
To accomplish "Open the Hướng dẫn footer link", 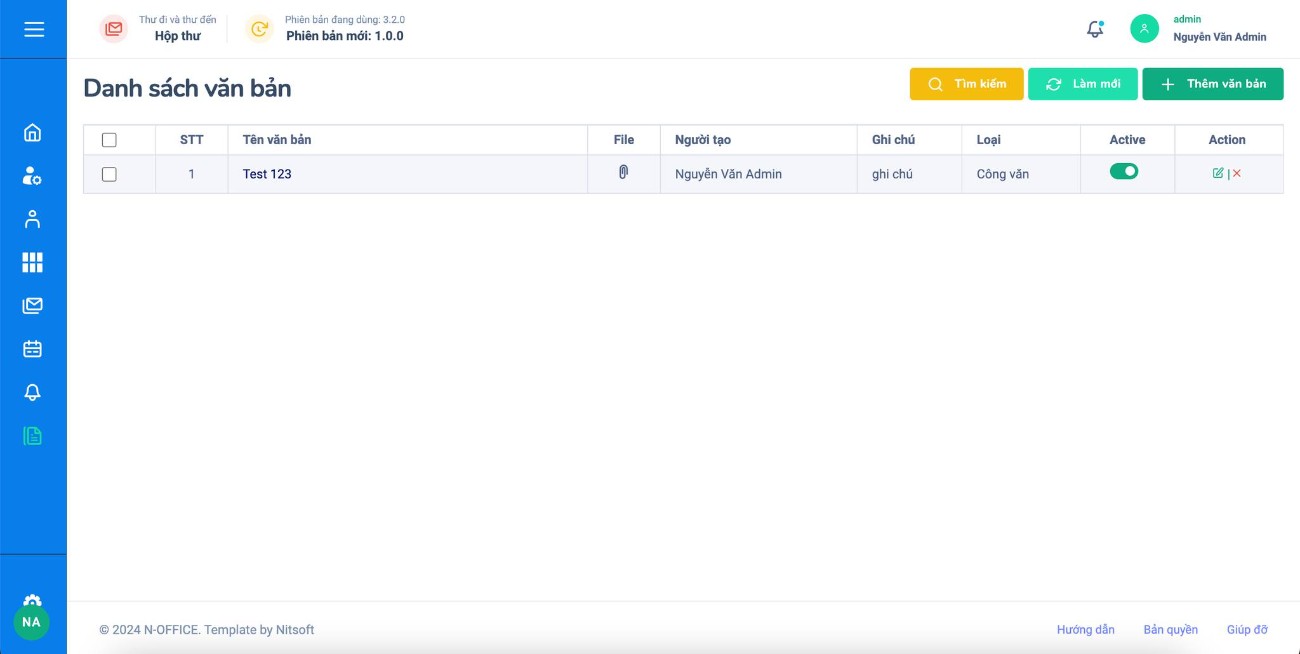I will coord(1085,630).
